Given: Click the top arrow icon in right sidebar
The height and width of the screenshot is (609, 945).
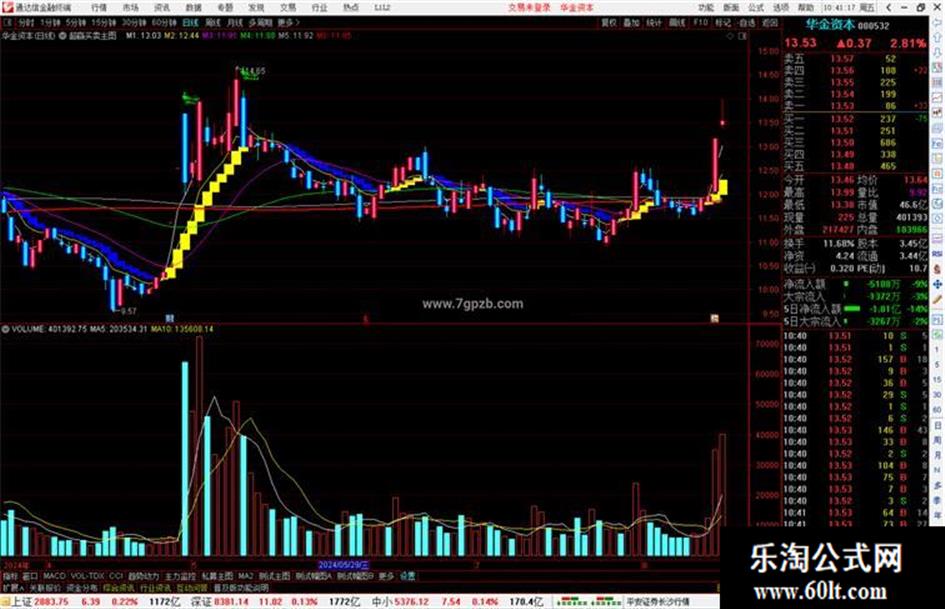Looking at the screenshot, I should tap(937, 22).
